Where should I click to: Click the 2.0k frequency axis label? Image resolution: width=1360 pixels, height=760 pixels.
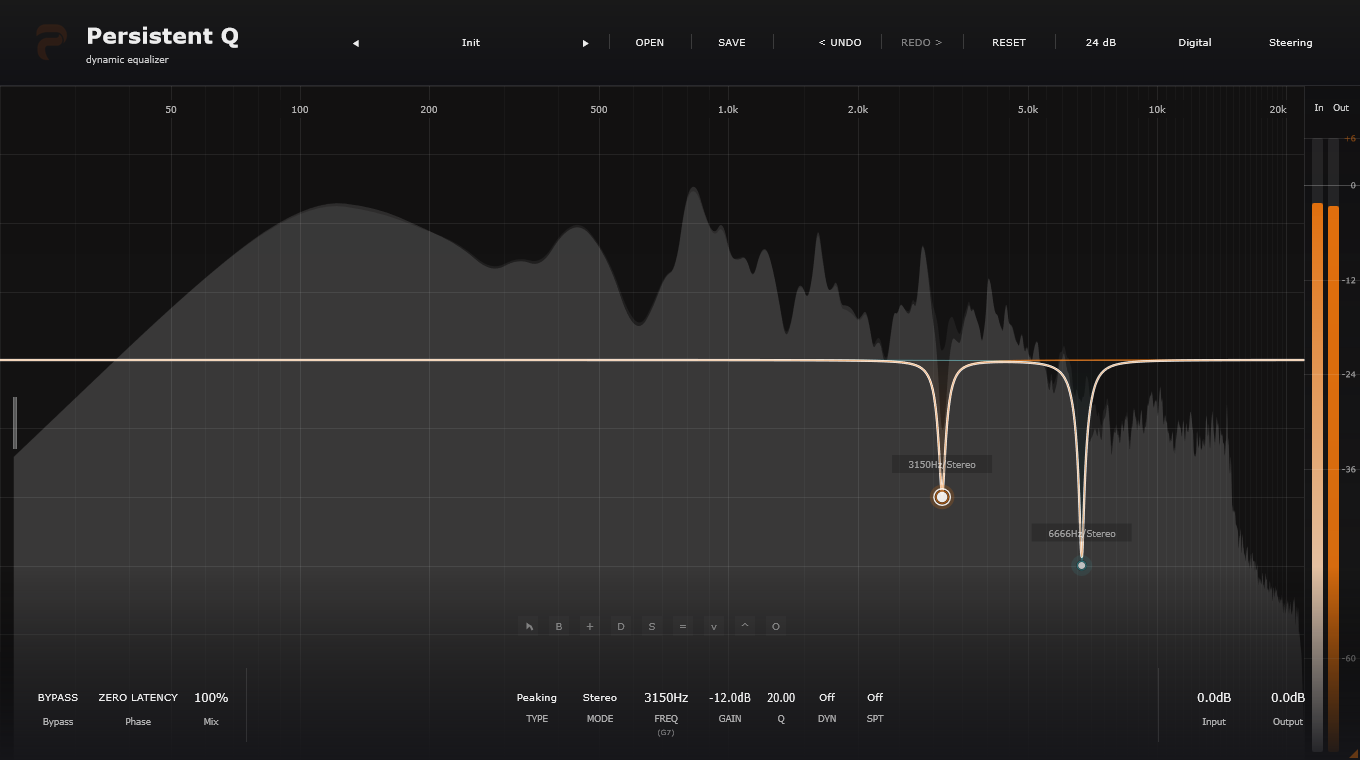coord(858,110)
